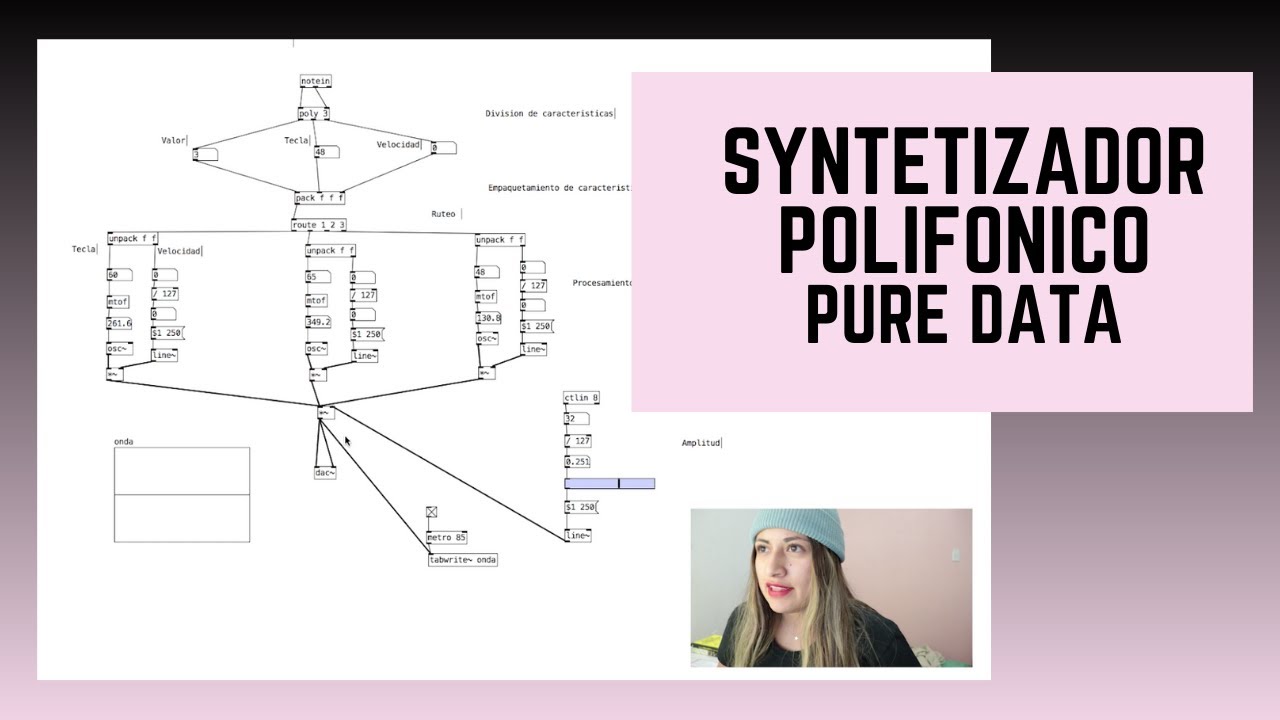This screenshot has height=720, width=1280.
Task: Click the number box showing 0.251
Action: pyautogui.click(x=578, y=462)
